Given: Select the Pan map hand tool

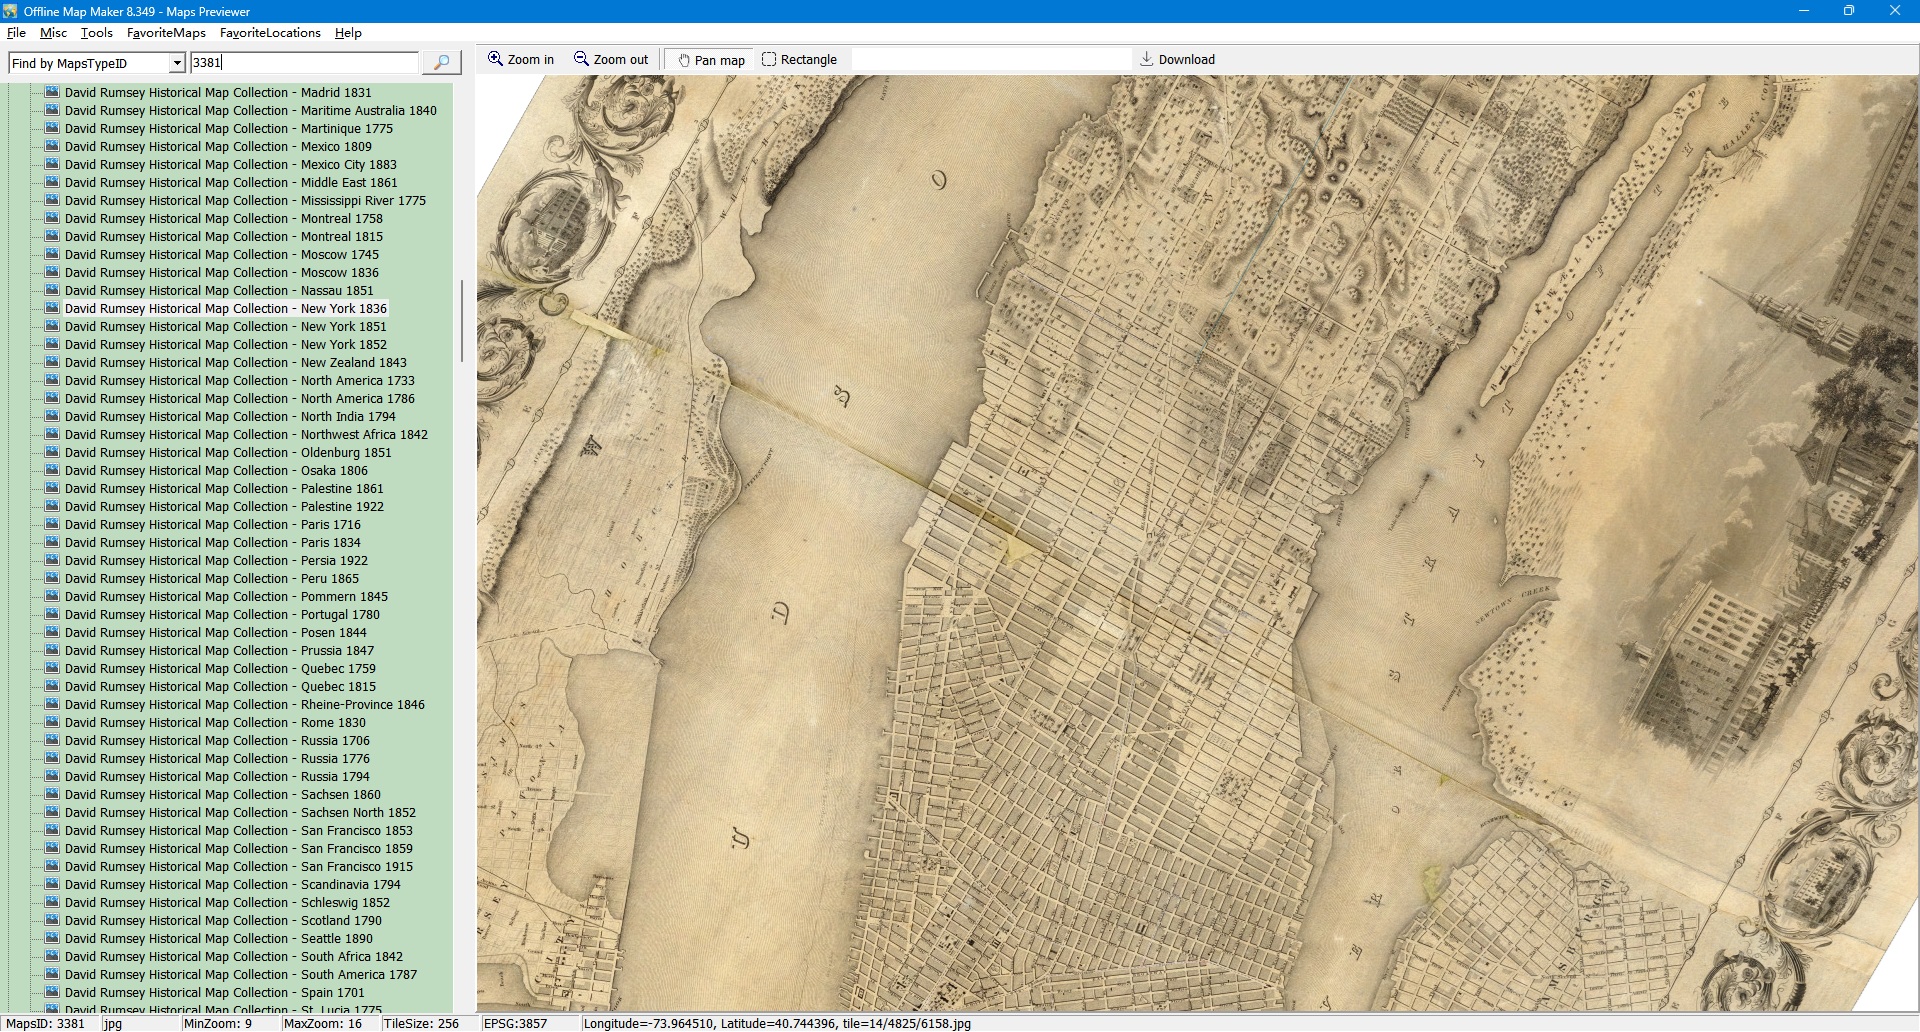Looking at the screenshot, I should (711, 60).
